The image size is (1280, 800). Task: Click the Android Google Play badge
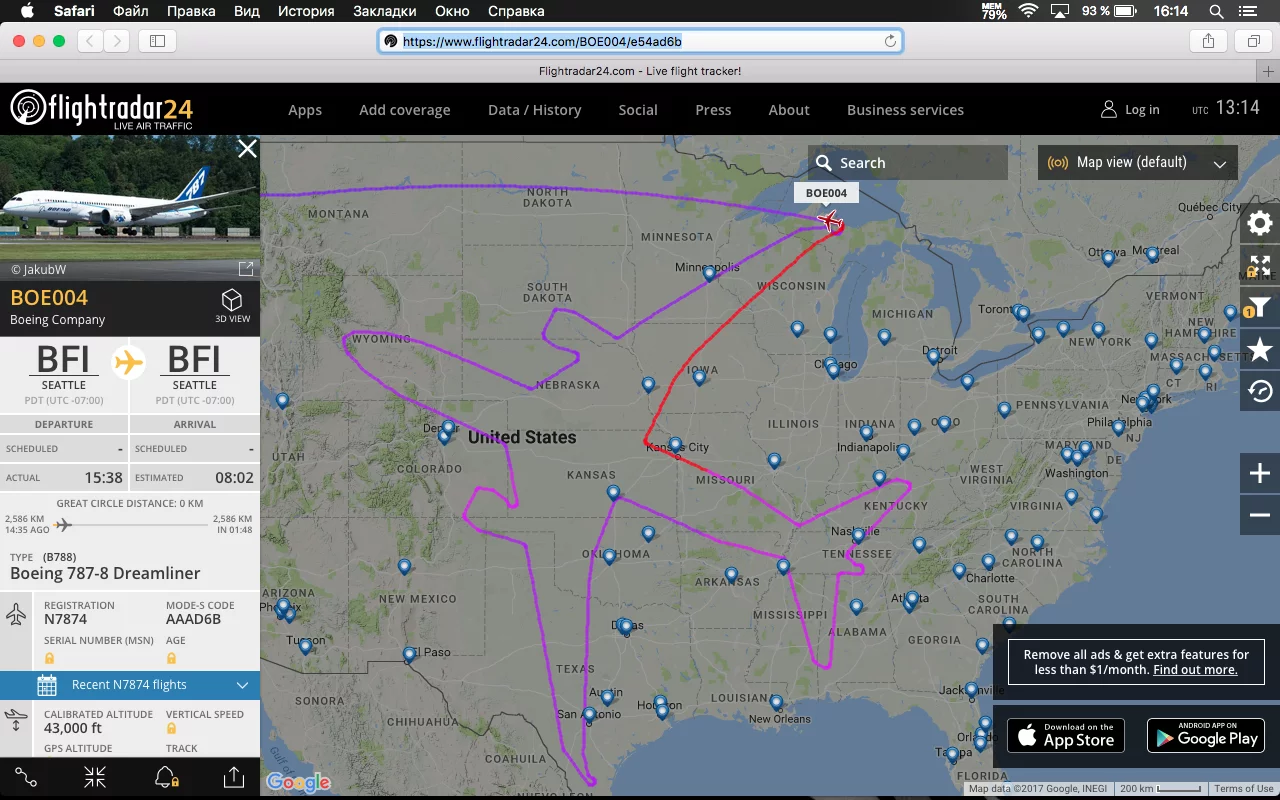1206,736
